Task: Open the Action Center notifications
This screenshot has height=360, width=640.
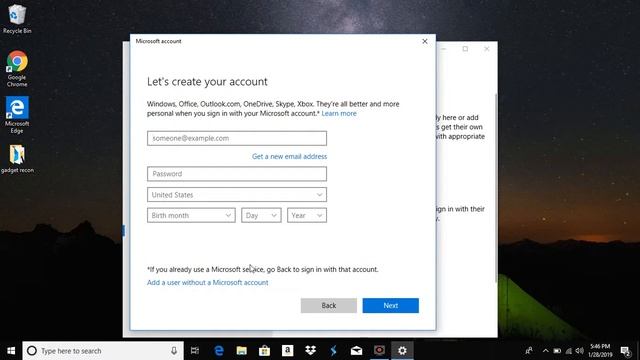Action: (x=625, y=351)
